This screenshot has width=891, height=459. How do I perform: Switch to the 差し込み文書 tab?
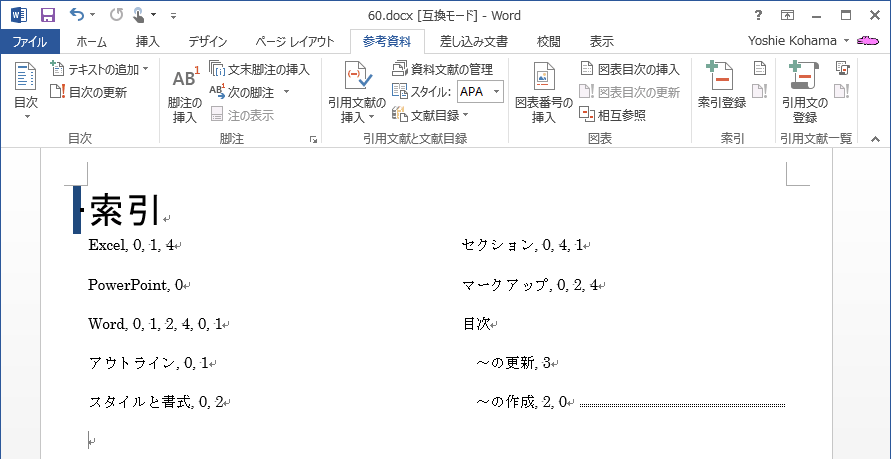(x=474, y=41)
